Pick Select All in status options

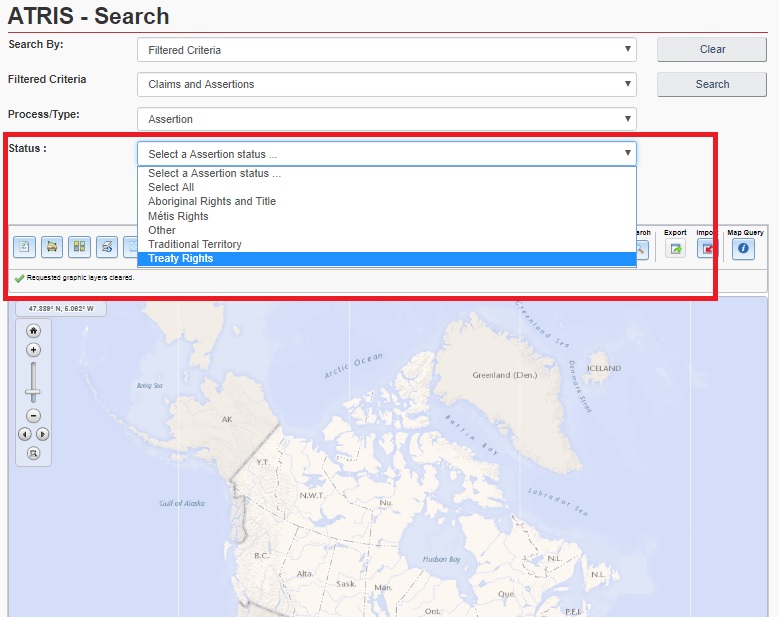click(x=171, y=187)
